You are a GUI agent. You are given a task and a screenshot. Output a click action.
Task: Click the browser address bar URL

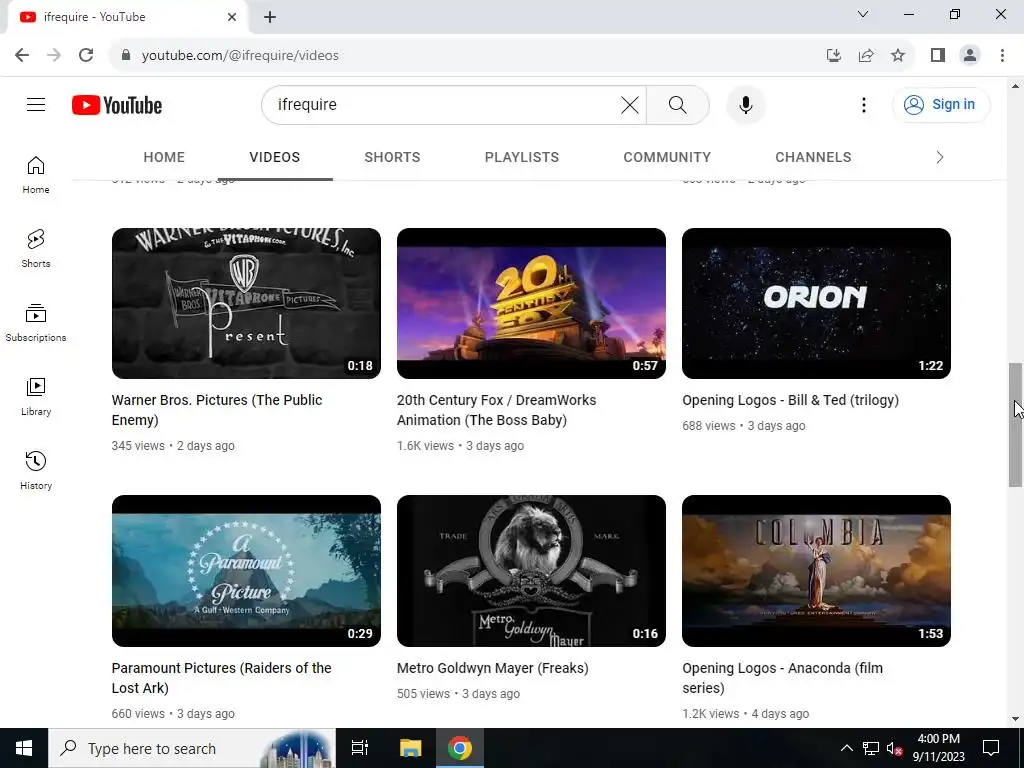coord(240,56)
